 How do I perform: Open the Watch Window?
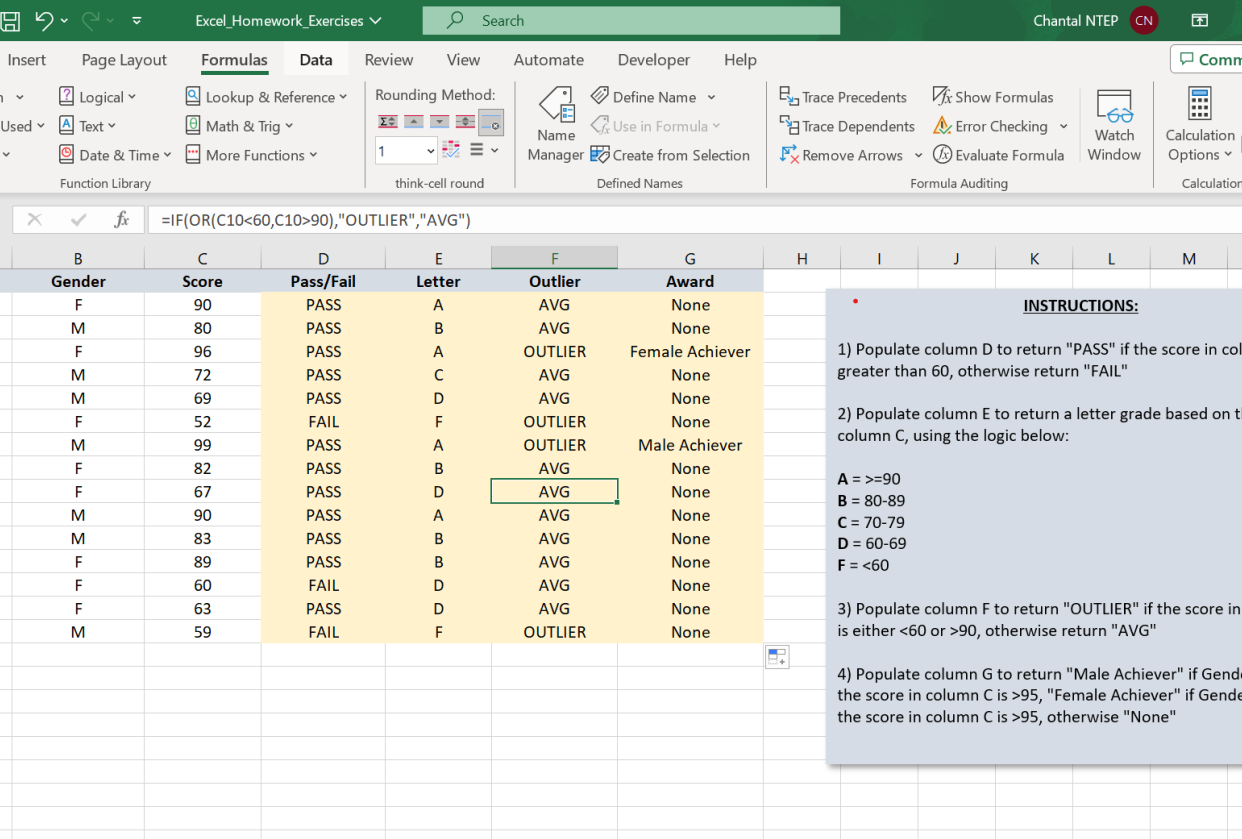click(x=1114, y=125)
